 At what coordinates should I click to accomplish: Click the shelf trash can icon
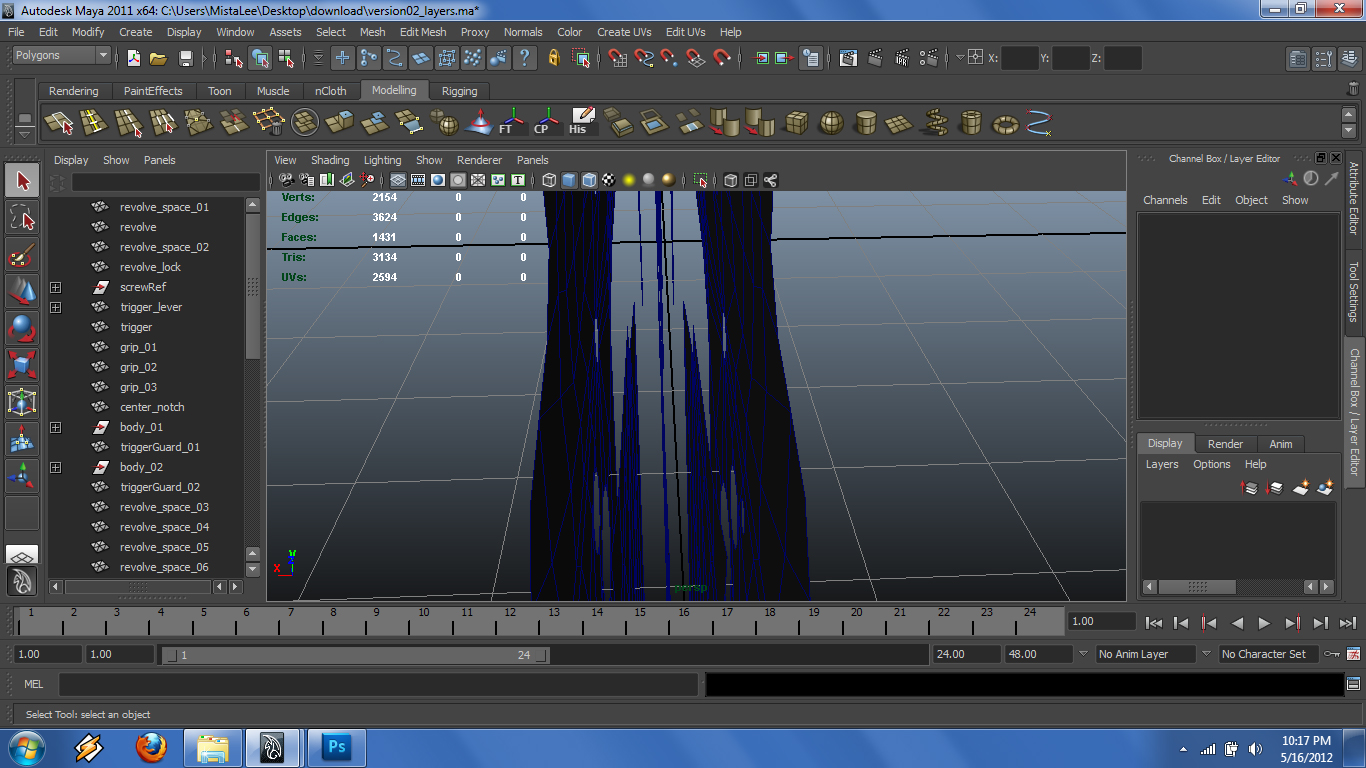coord(1354,90)
